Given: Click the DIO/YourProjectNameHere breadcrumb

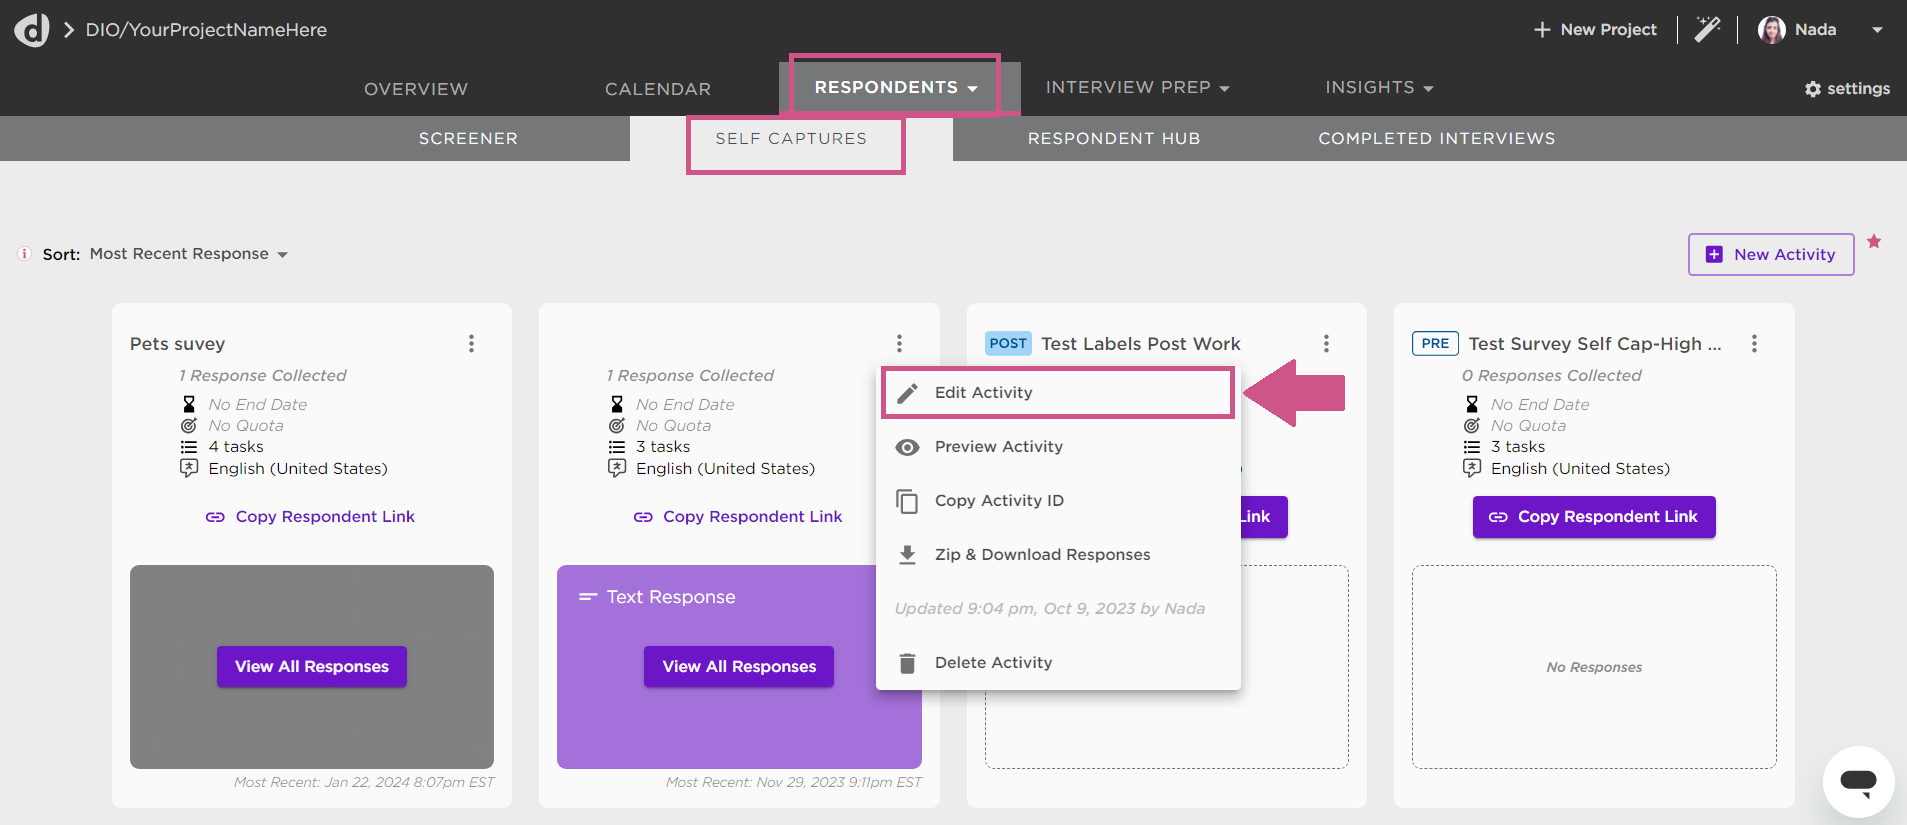Looking at the screenshot, I should [206, 30].
